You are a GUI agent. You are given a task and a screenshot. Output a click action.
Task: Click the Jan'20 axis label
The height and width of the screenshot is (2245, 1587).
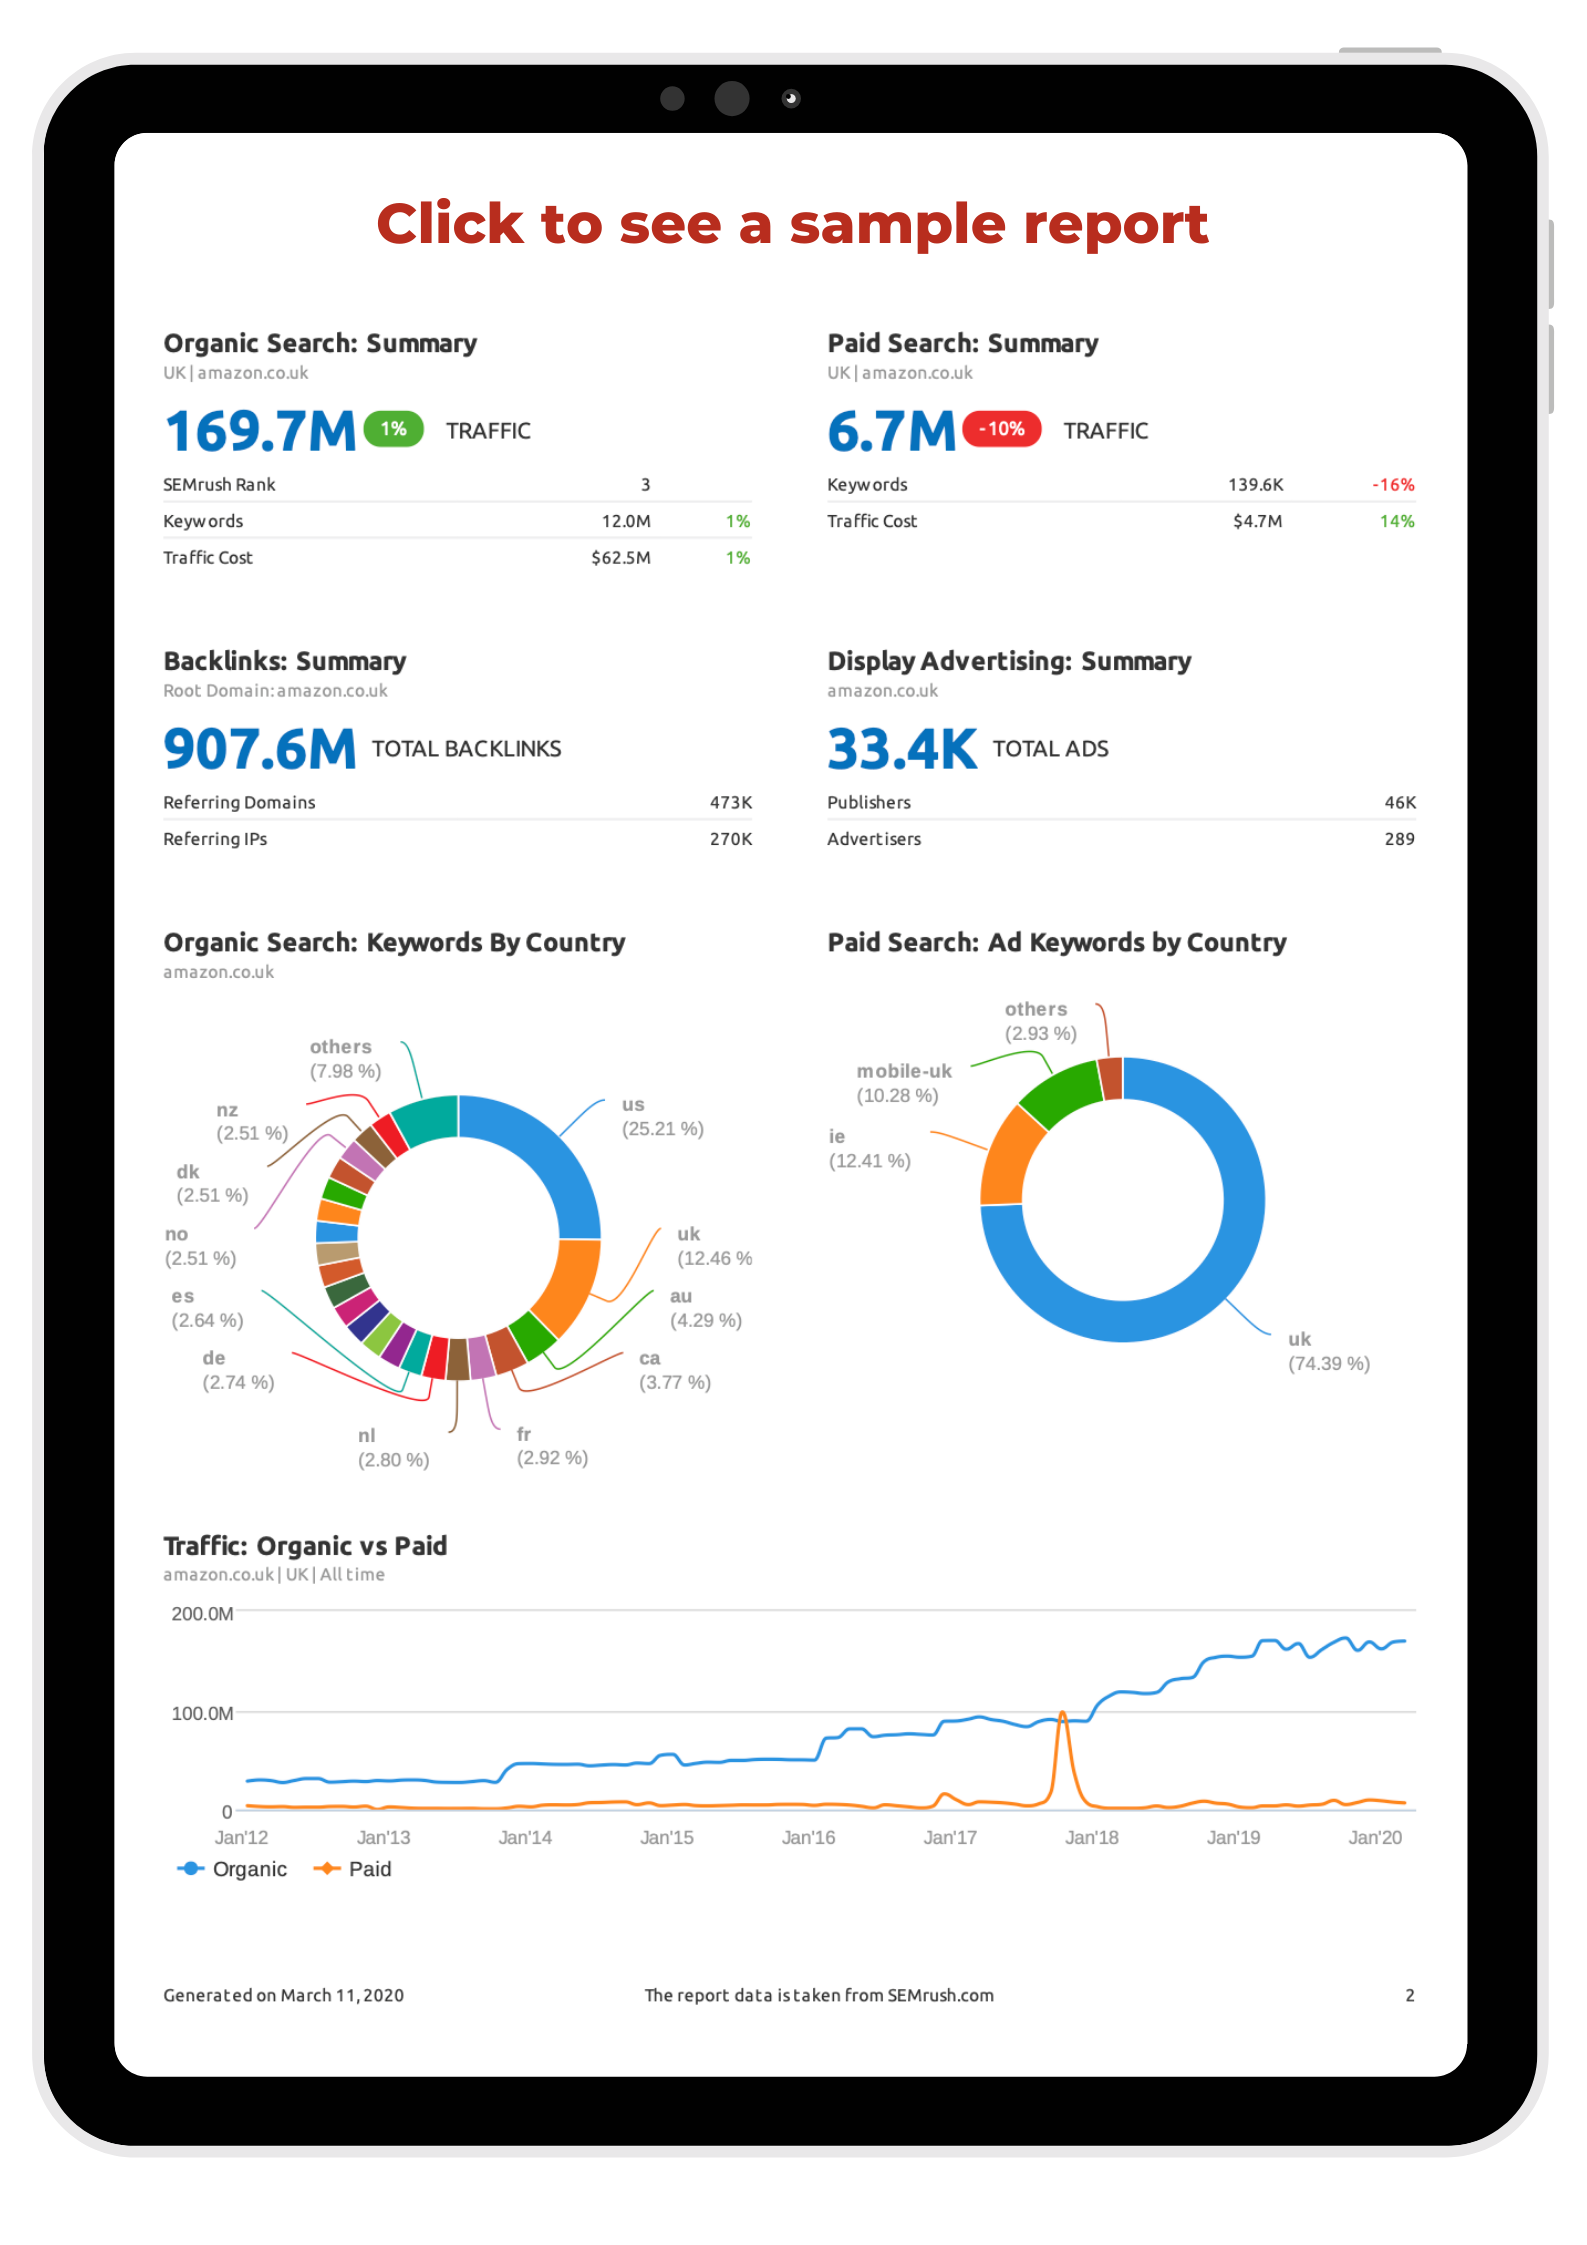tap(1375, 1837)
